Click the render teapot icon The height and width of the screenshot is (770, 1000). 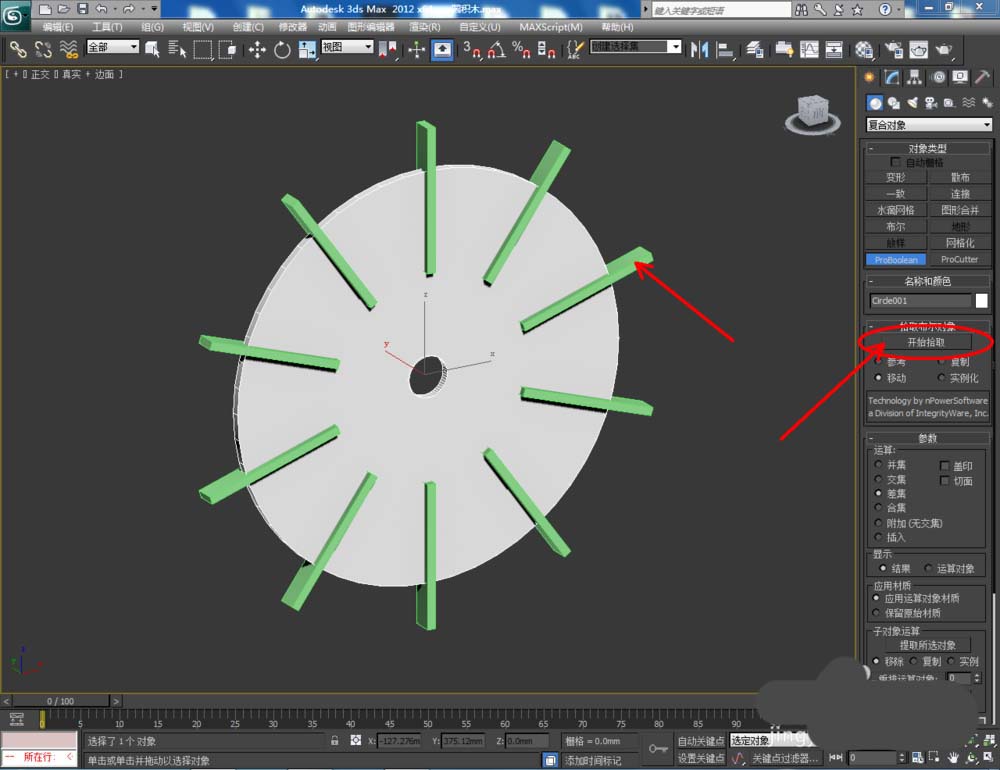point(943,49)
